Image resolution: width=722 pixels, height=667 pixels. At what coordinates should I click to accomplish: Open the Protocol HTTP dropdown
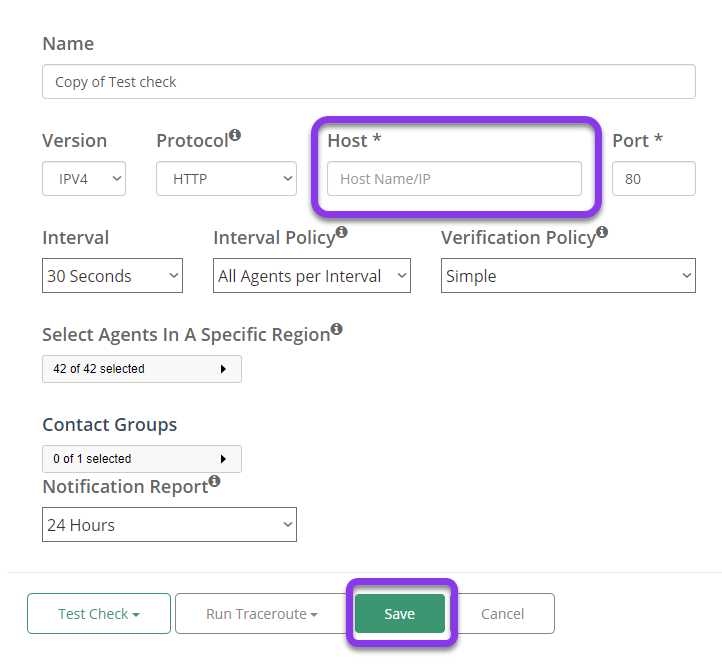226,179
